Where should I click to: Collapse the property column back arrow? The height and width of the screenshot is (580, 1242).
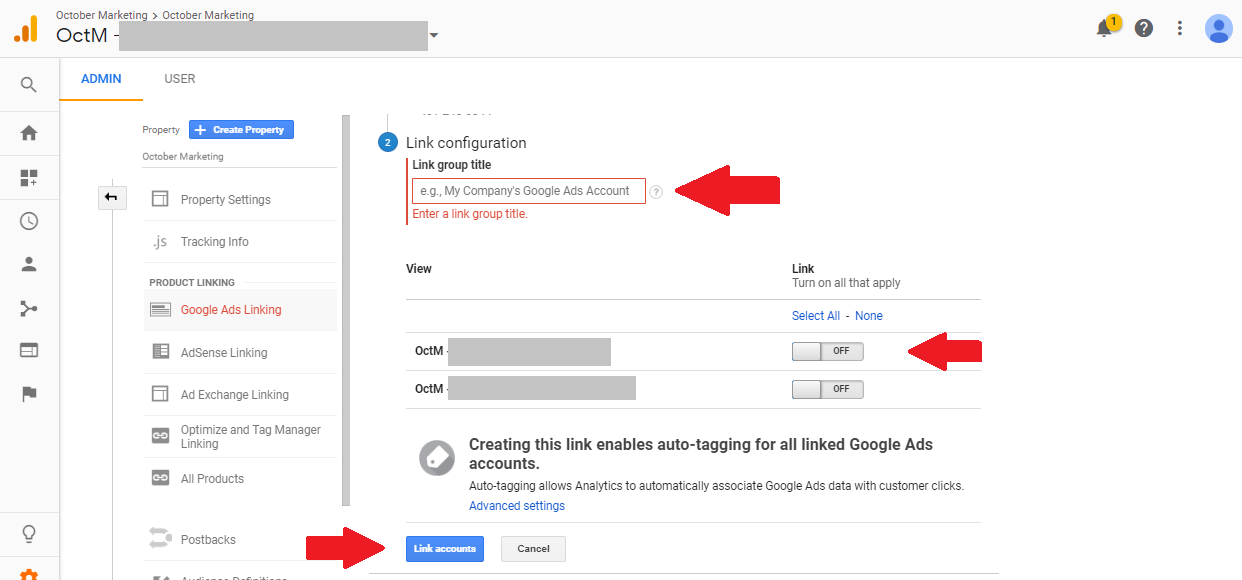pyautogui.click(x=111, y=197)
